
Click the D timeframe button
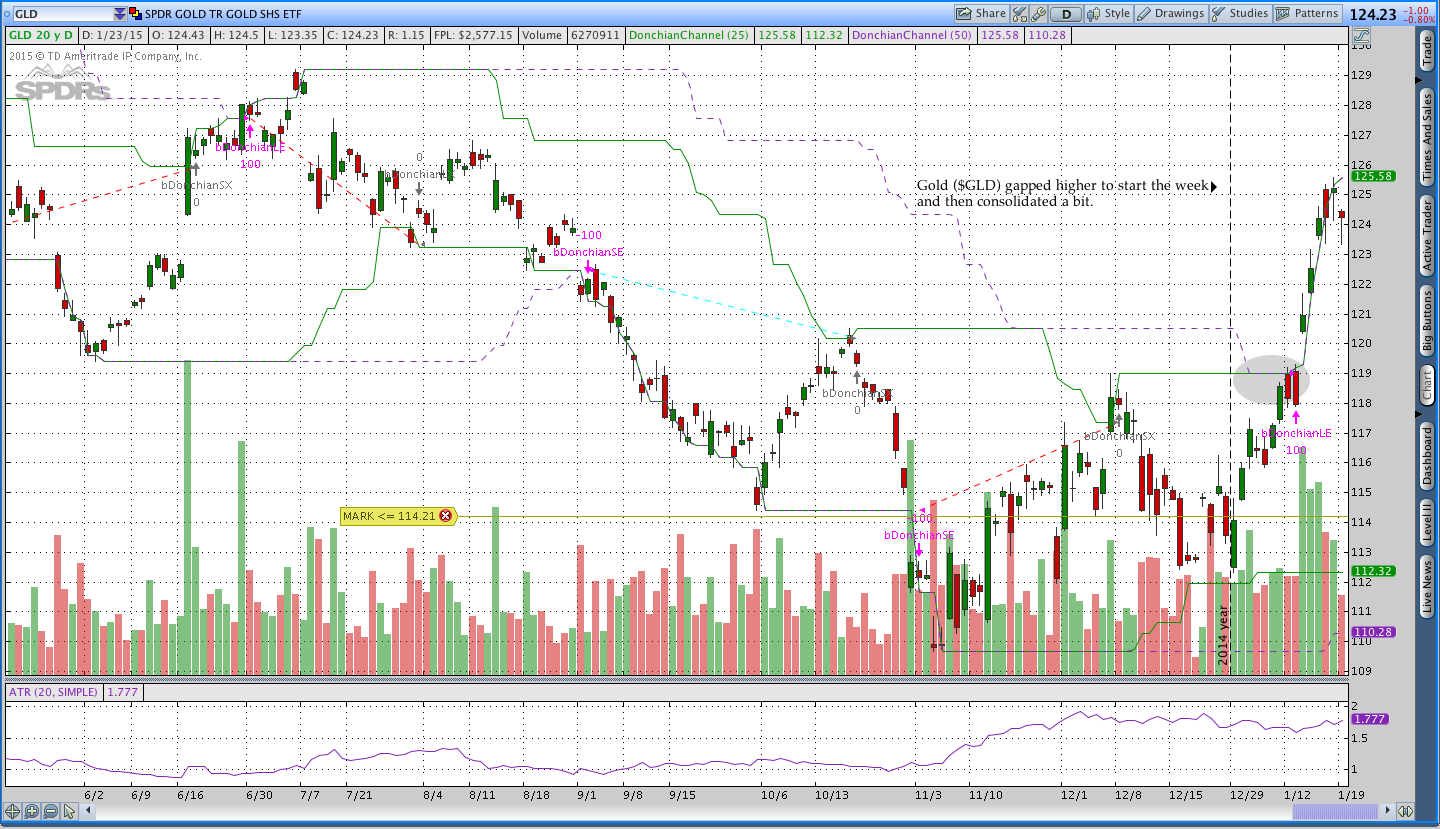point(1066,14)
